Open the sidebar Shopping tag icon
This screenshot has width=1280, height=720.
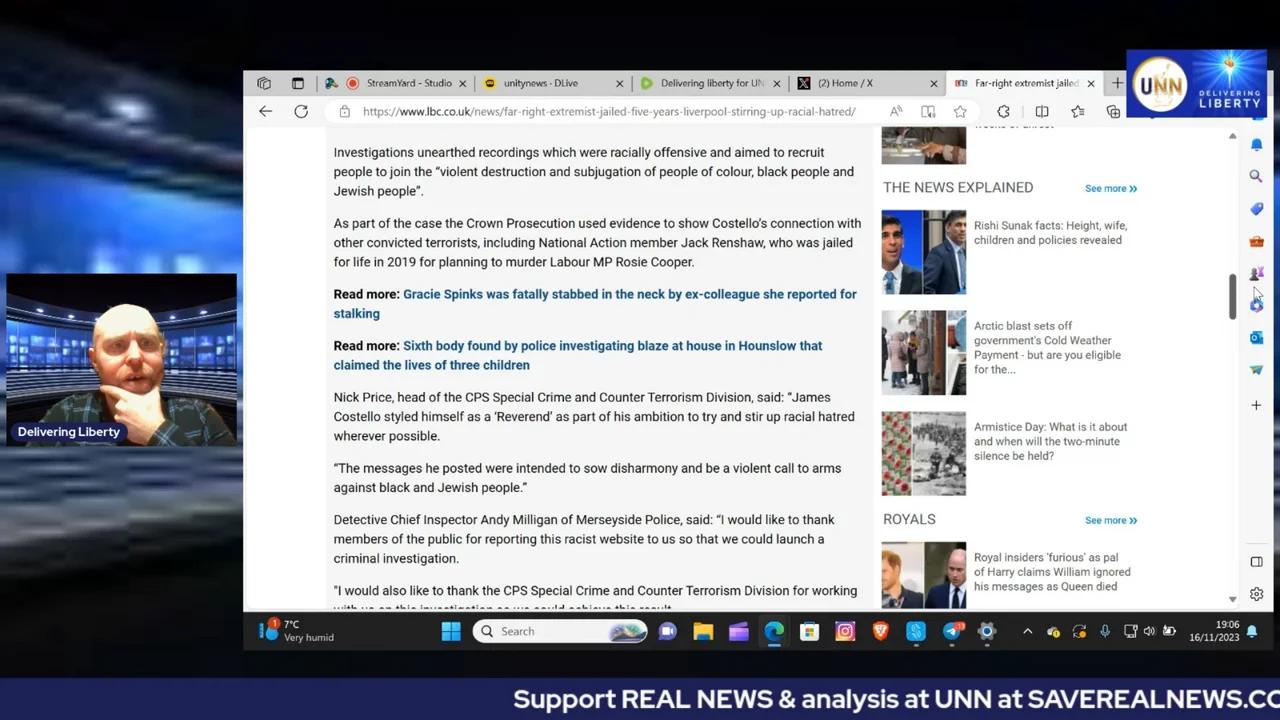pos(1256,208)
